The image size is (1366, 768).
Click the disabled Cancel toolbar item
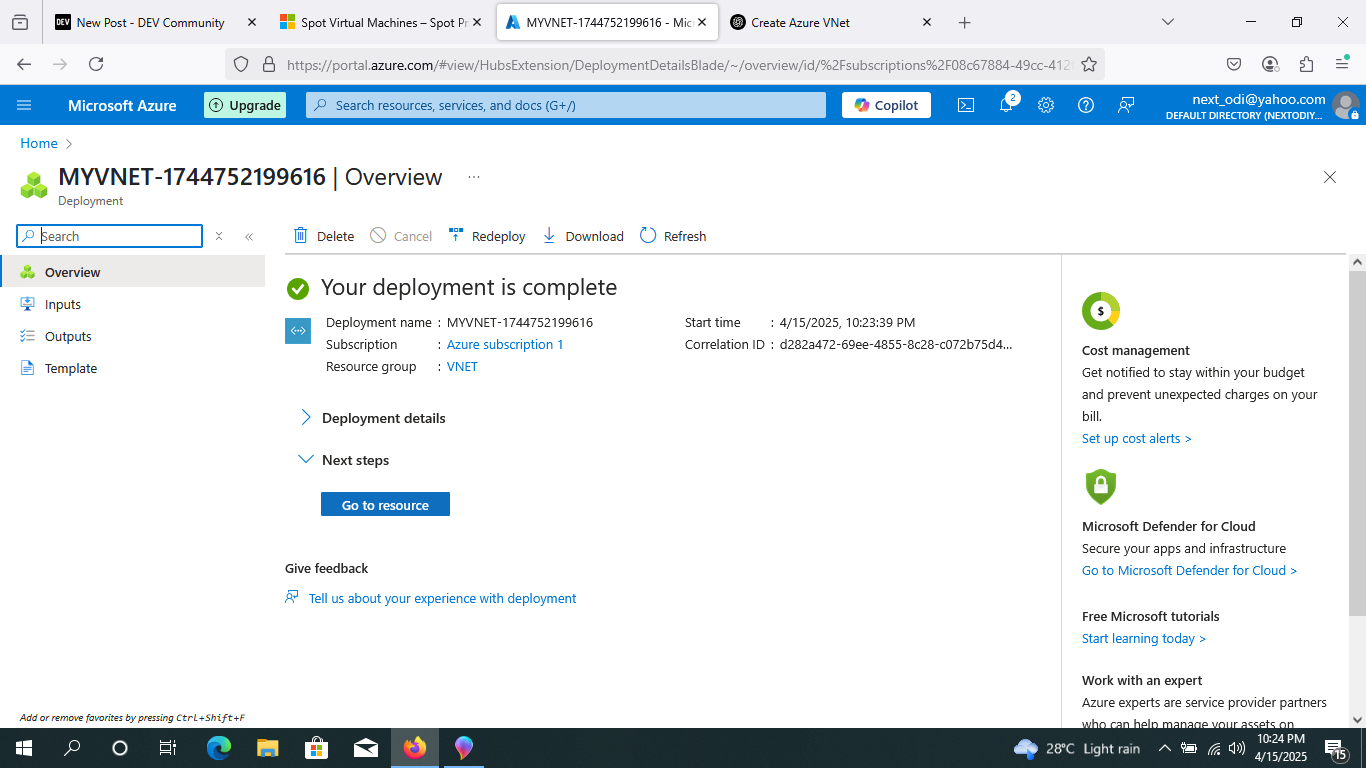click(401, 236)
